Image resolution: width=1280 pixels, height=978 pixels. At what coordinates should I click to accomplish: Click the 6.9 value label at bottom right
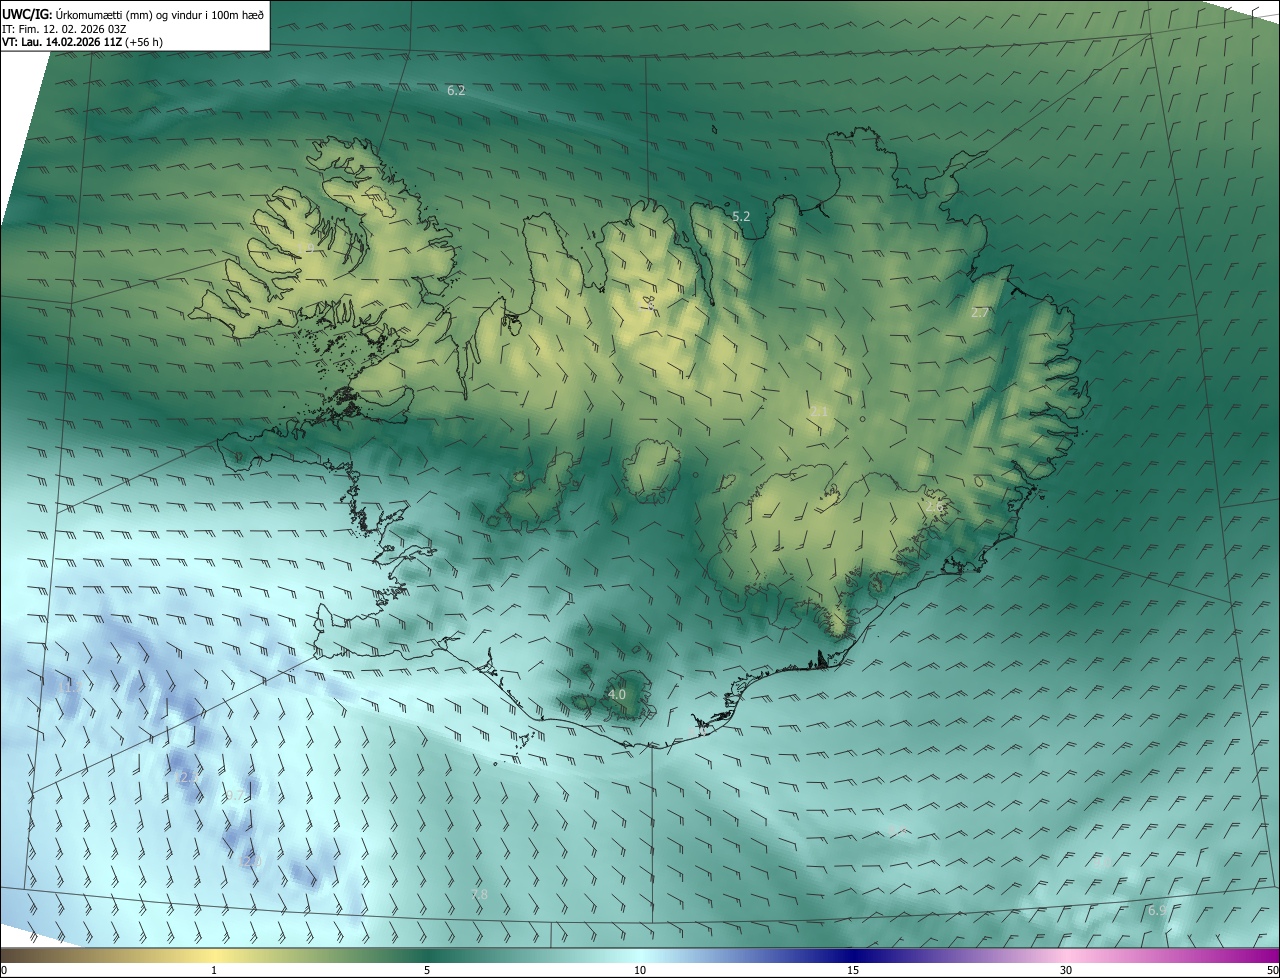[x=1156, y=910]
